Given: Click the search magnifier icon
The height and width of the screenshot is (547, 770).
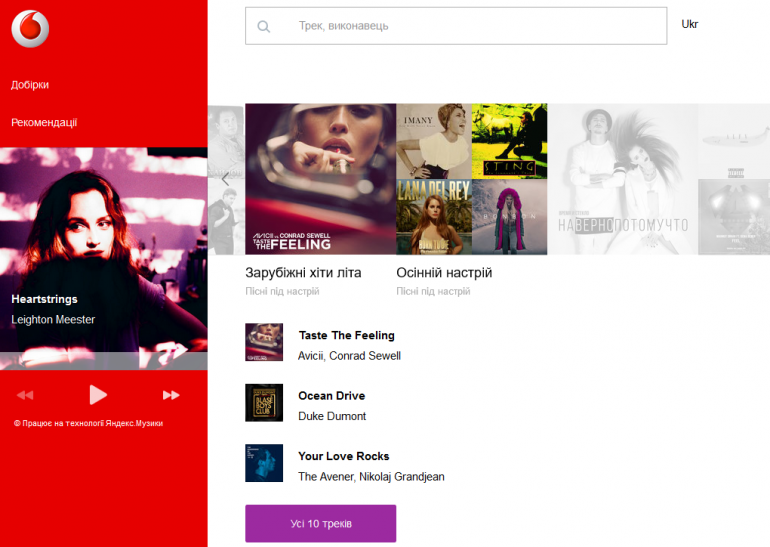Looking at the screenshot, I should [x=264, y=27].
